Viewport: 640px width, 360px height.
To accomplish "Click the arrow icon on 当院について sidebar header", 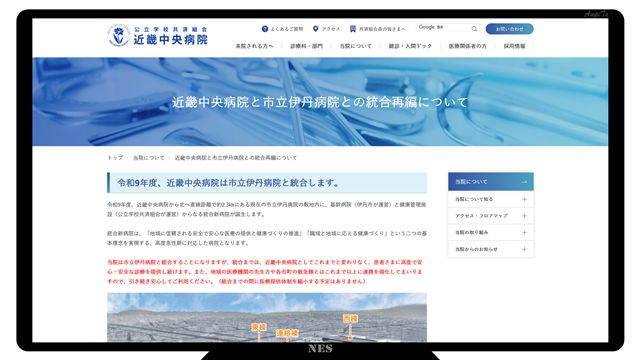I will click(524, 182).
